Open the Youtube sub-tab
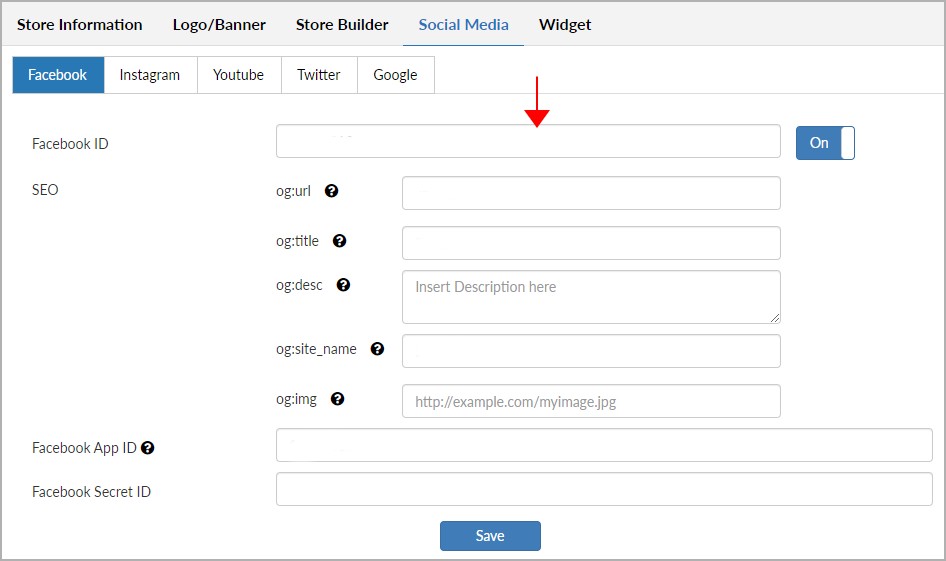 click(239, 75)
